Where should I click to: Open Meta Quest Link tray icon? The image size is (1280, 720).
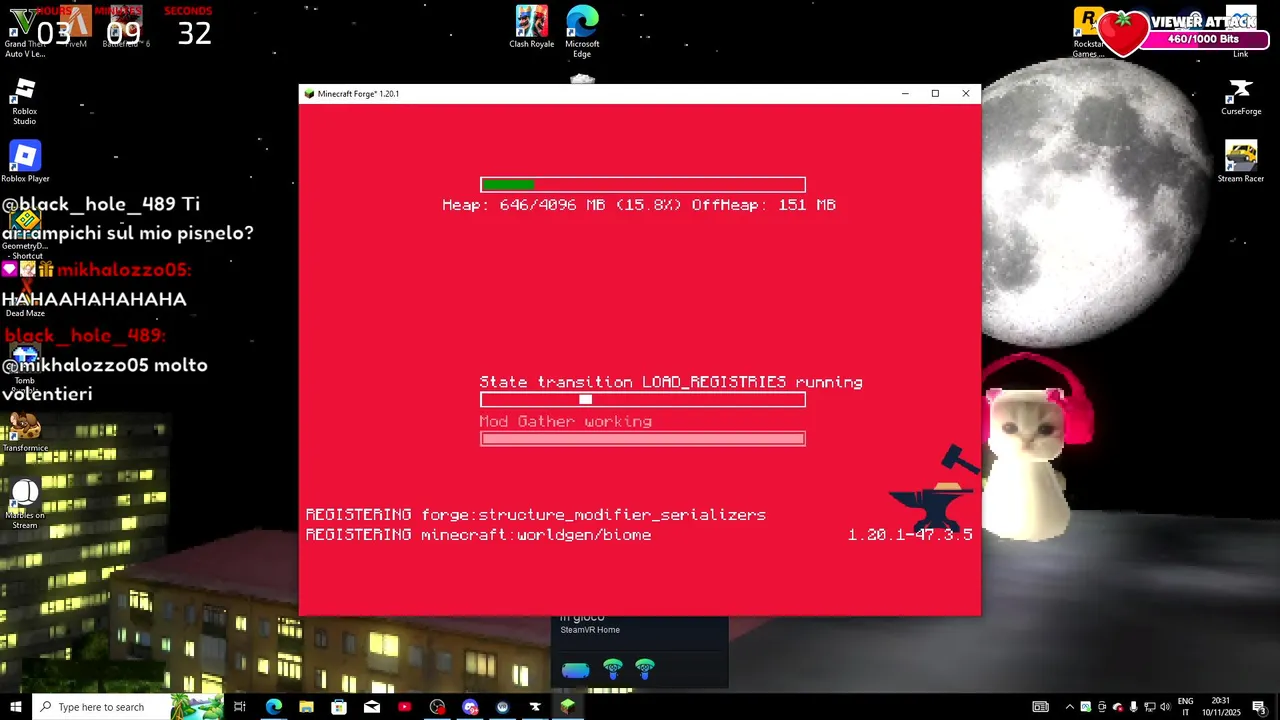pos(1085,707)
